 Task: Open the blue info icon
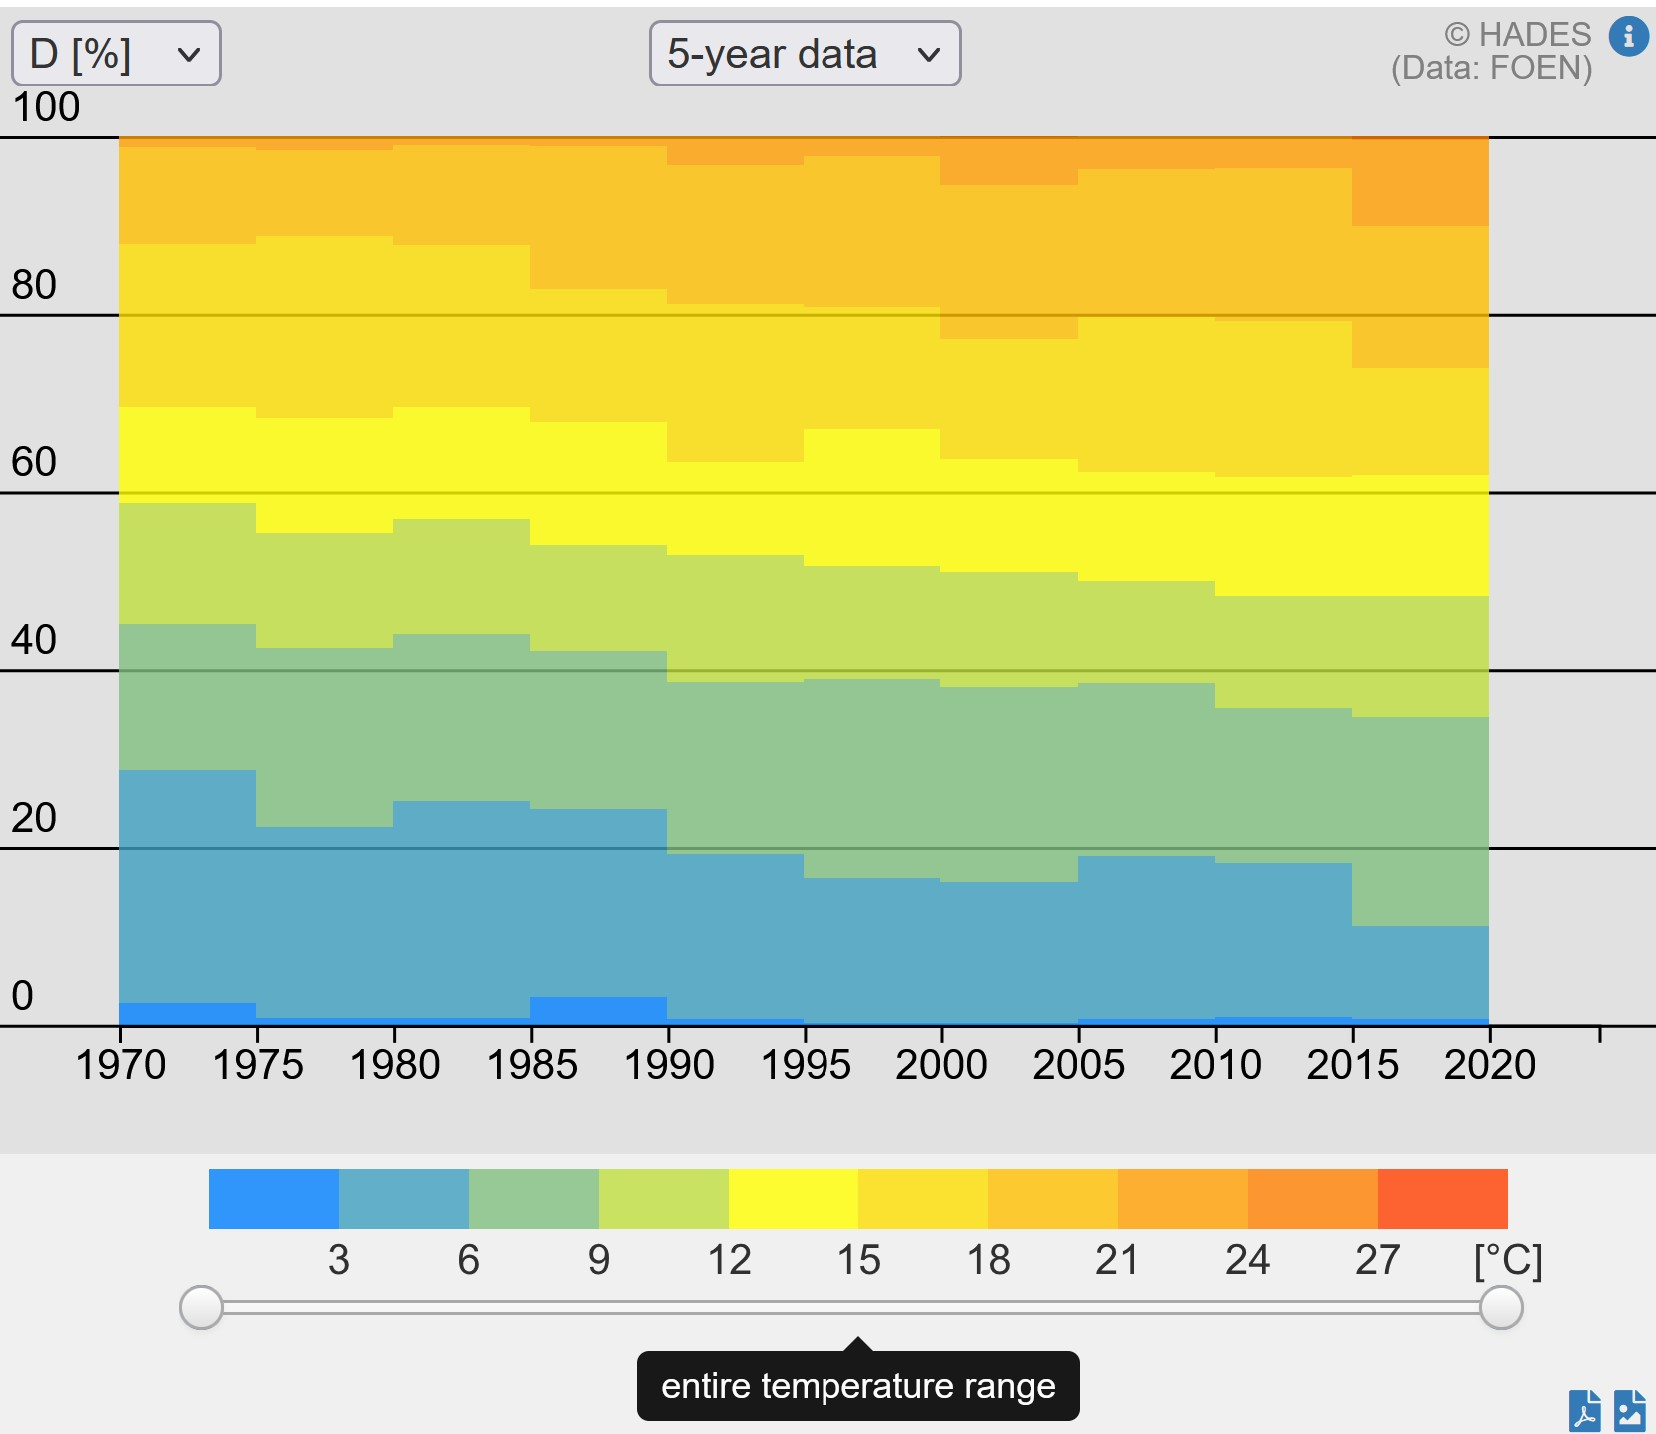pyautogui.click(x=1628, y=37)
